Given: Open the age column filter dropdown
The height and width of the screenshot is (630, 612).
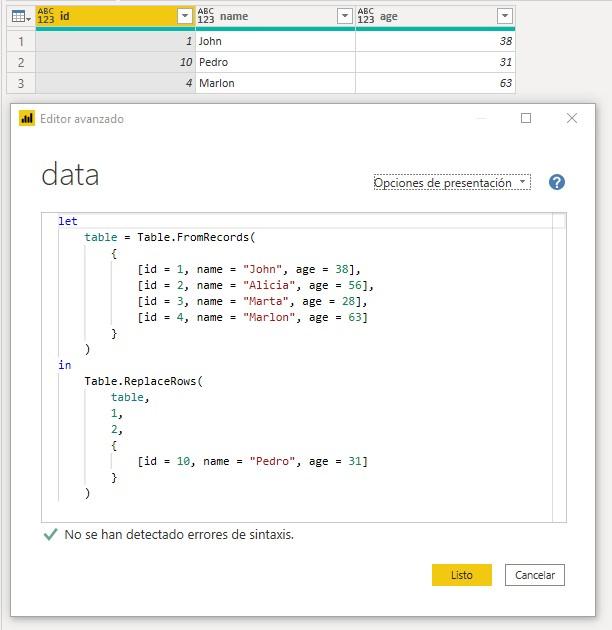Looking at the screenshot, I should [505, 16].
